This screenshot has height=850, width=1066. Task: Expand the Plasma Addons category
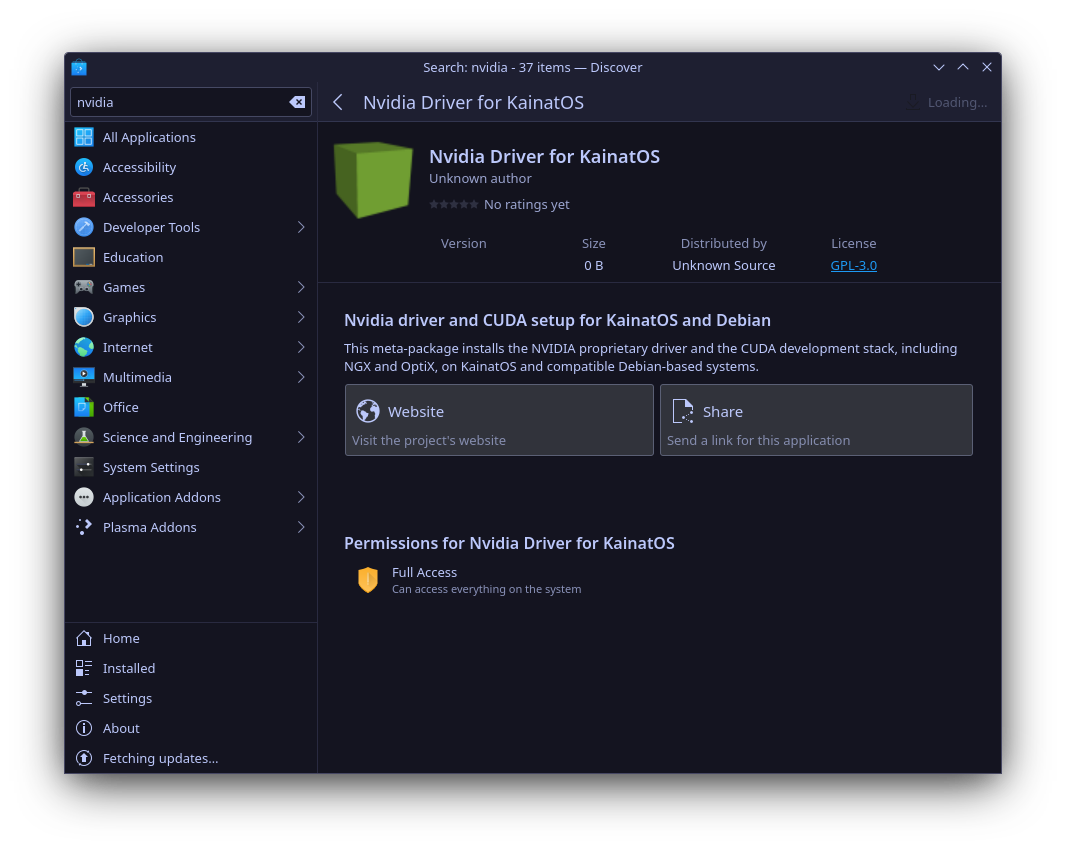click(301, 527)
